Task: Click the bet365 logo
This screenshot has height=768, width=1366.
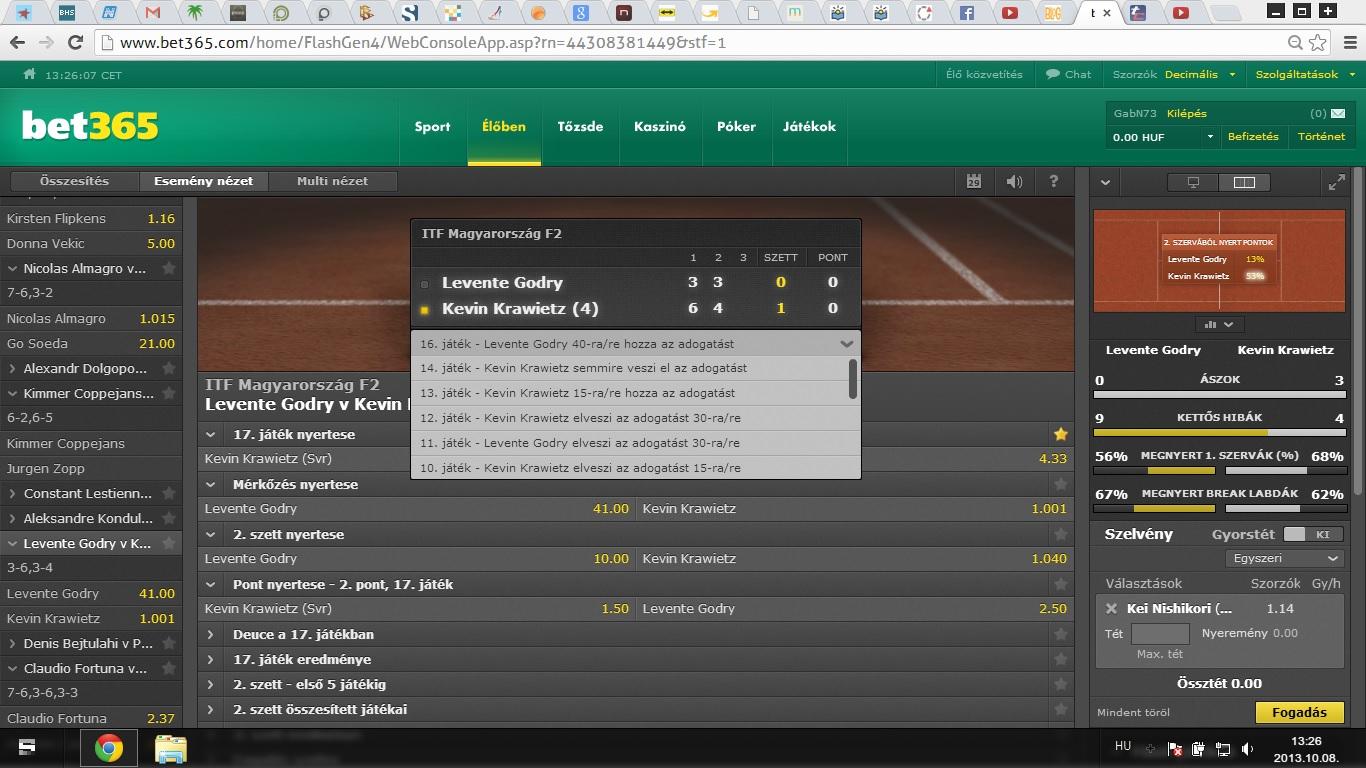Action: point(90,126)
